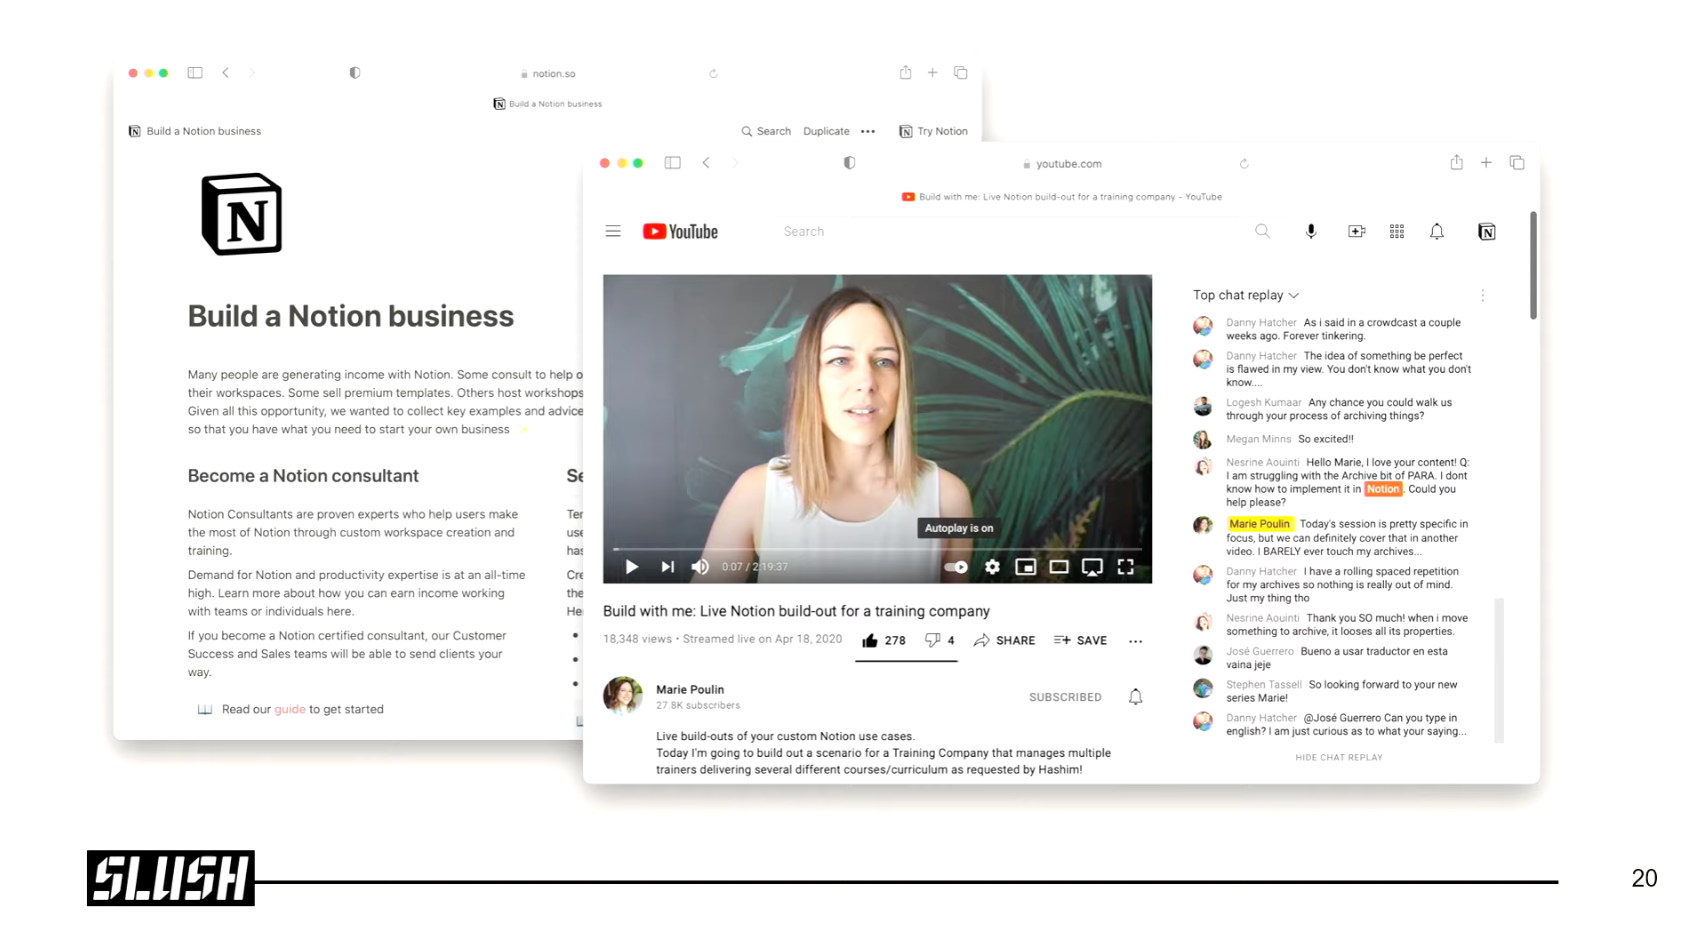Show tab overview in YouTube Safari window
1686x926 pixels.
pos(1517,162)
